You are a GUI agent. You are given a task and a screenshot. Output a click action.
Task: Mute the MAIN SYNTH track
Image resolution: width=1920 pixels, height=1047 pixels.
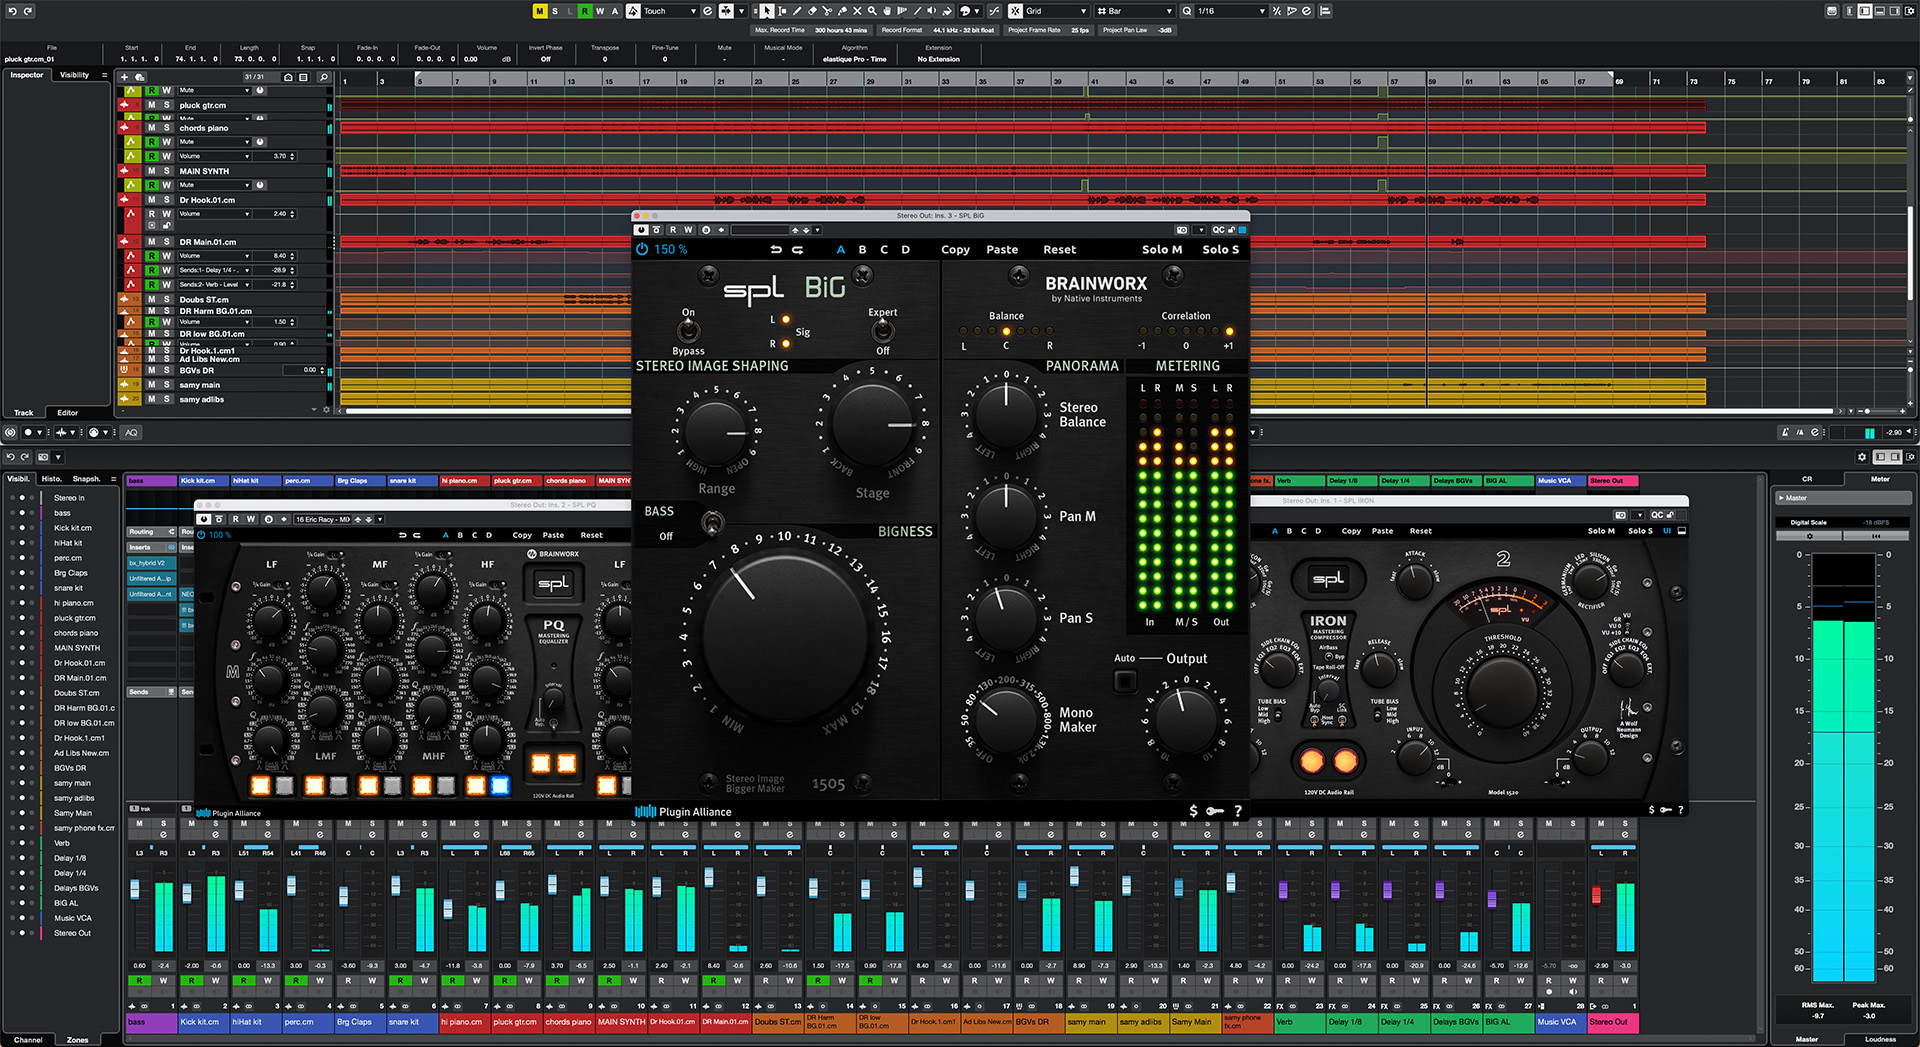151,171
